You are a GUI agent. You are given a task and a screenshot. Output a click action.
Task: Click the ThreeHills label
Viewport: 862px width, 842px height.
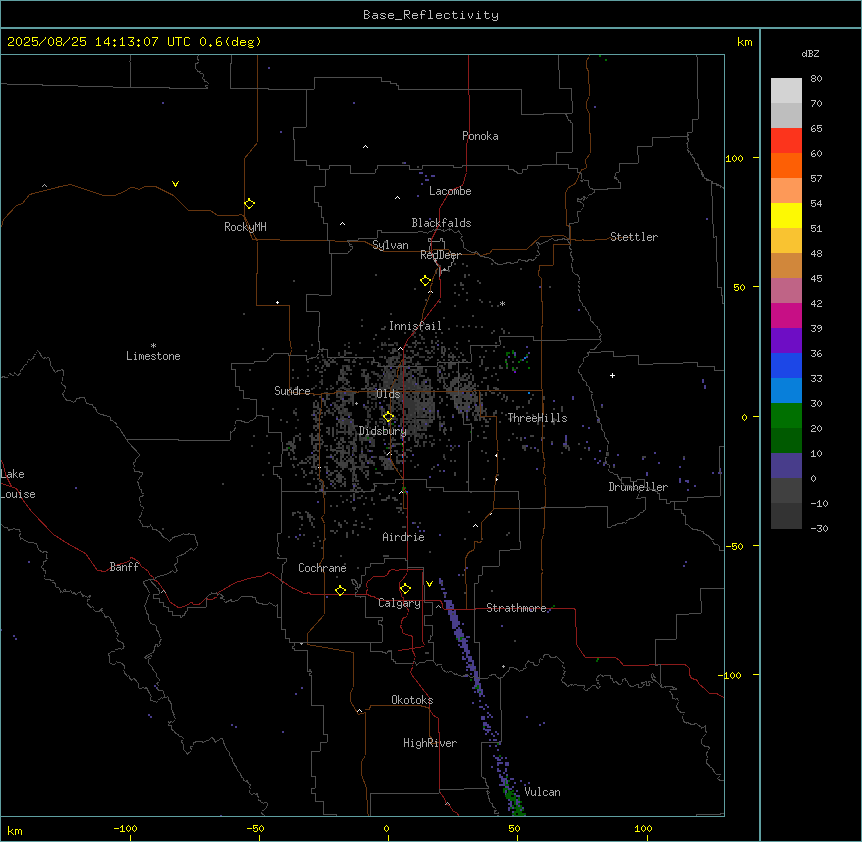pos(537,418)
